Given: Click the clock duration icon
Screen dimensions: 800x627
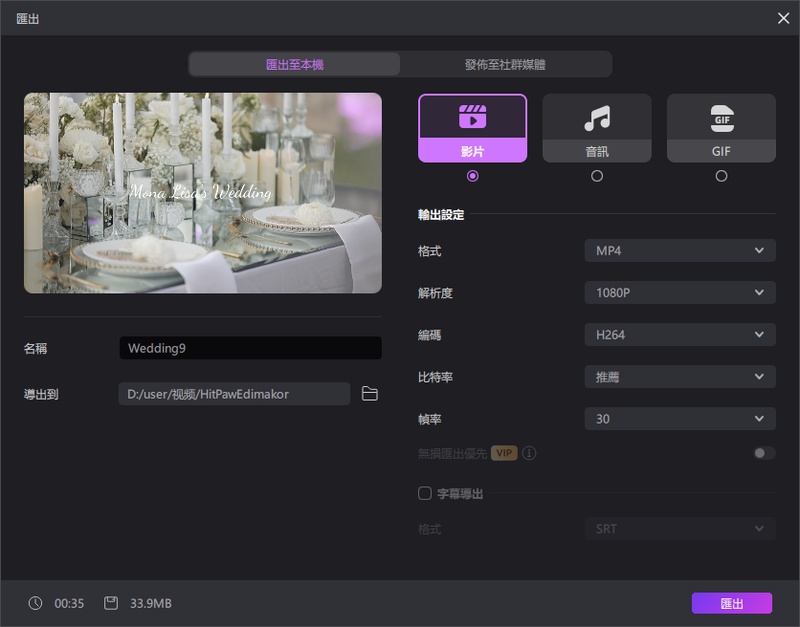Looking at the screenshot, I should pyautogui.click(x=35, y=603).
